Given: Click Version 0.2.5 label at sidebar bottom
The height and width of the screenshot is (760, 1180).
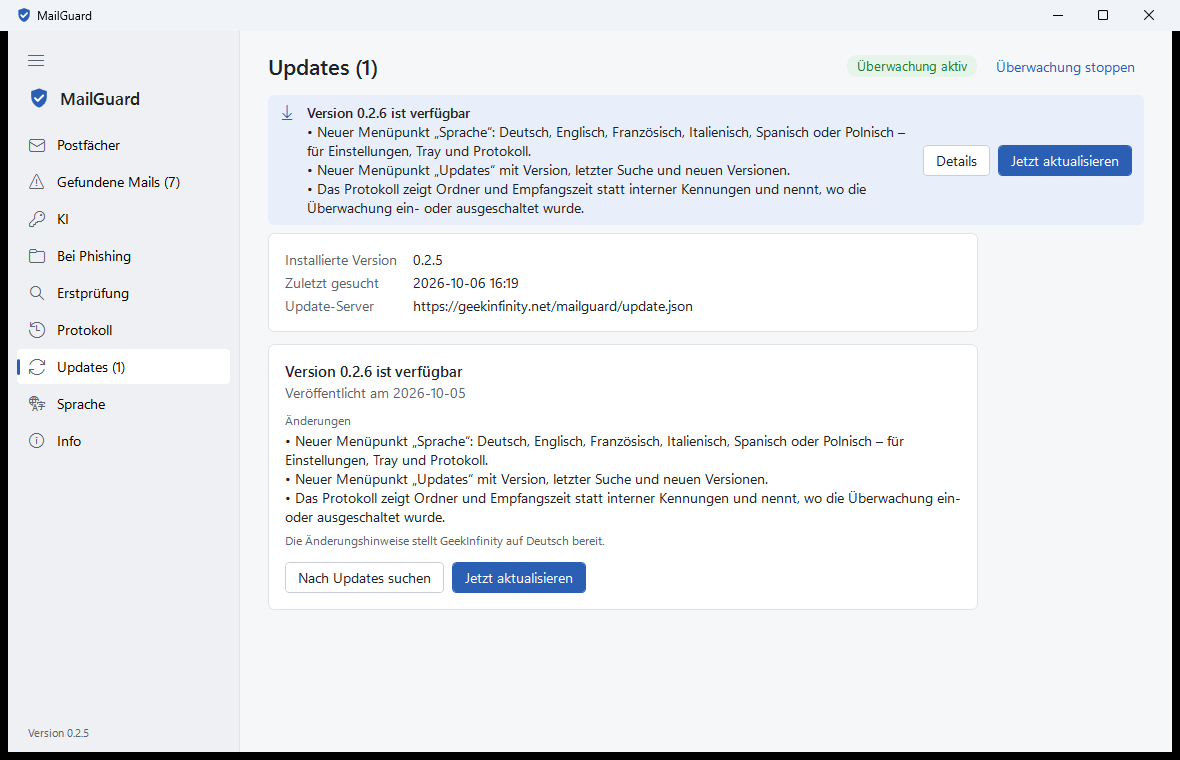Looking at the screenshot, I should point(59,733).
